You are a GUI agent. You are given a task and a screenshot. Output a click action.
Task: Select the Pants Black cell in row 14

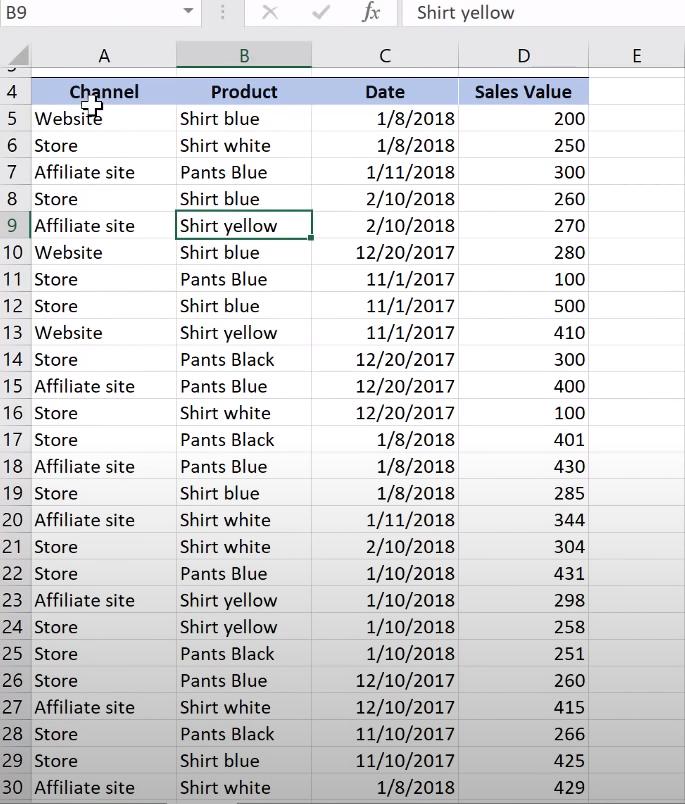pos(244,359)
